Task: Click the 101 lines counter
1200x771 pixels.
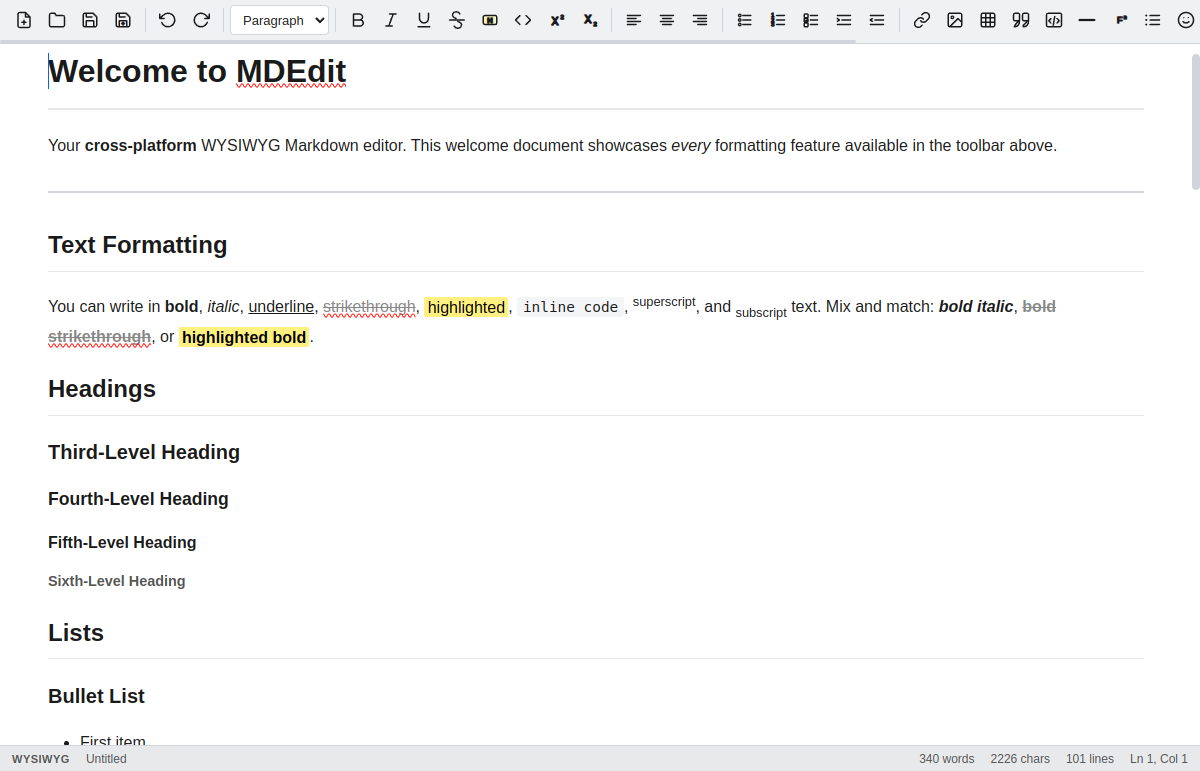Action: 1090,759
